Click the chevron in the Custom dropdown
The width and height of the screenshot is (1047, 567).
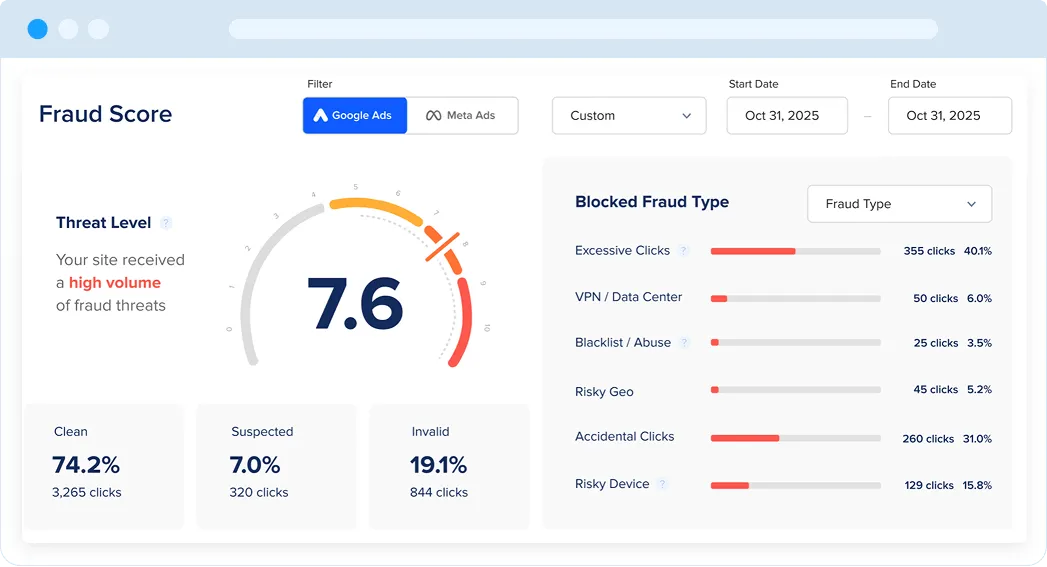[686, 116]
